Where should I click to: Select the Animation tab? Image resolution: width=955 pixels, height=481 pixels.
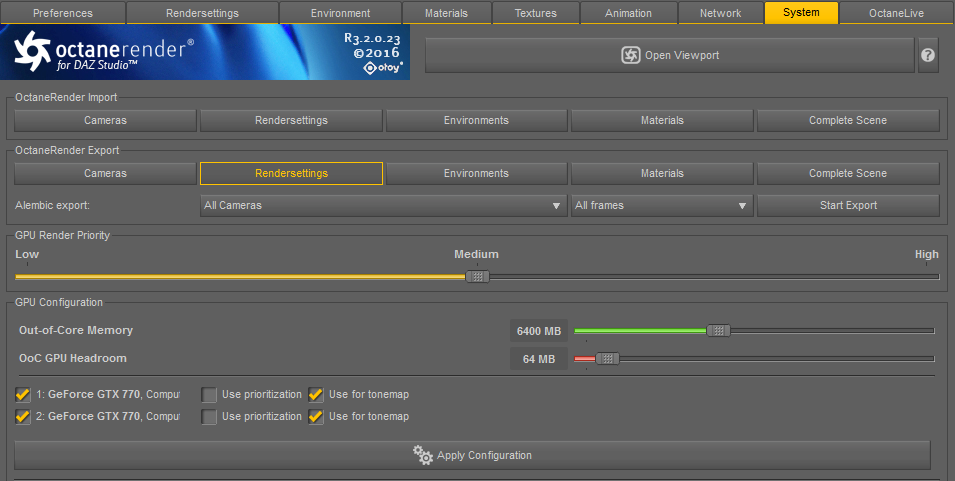coord(629,13)
